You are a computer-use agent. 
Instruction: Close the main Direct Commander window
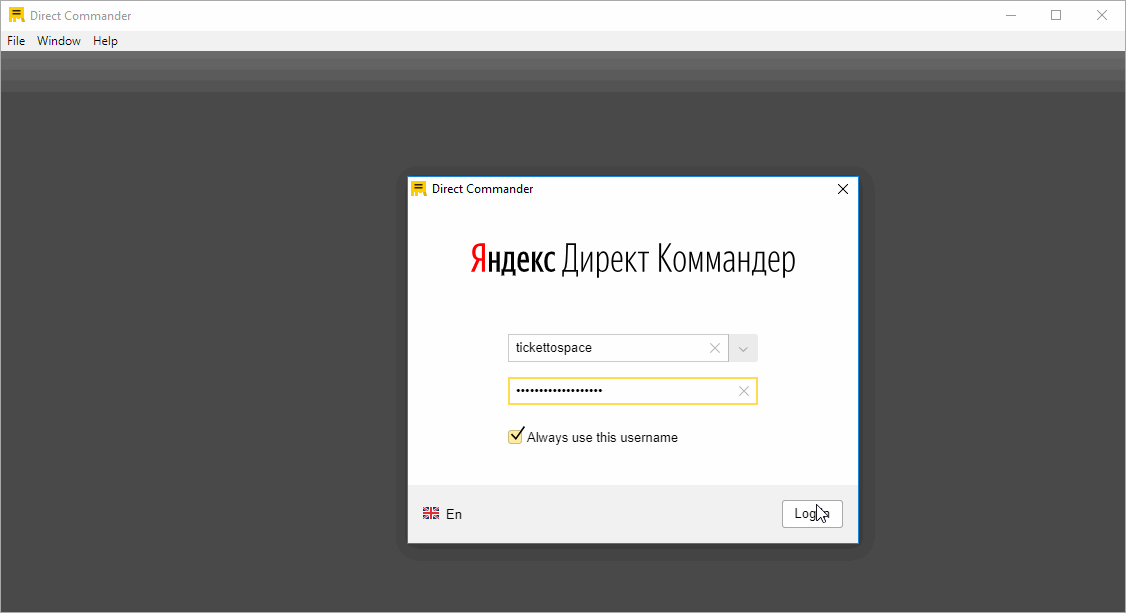pyautogui.click(x=1102, y=15)
